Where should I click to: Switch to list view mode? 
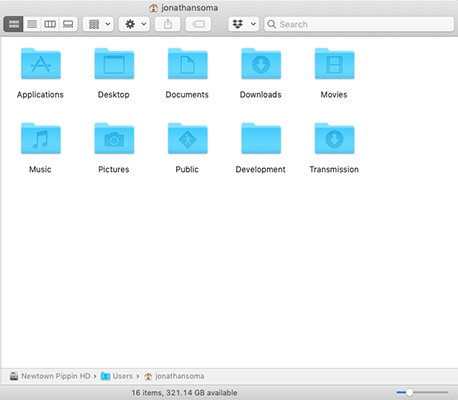(x=32, y=24)
